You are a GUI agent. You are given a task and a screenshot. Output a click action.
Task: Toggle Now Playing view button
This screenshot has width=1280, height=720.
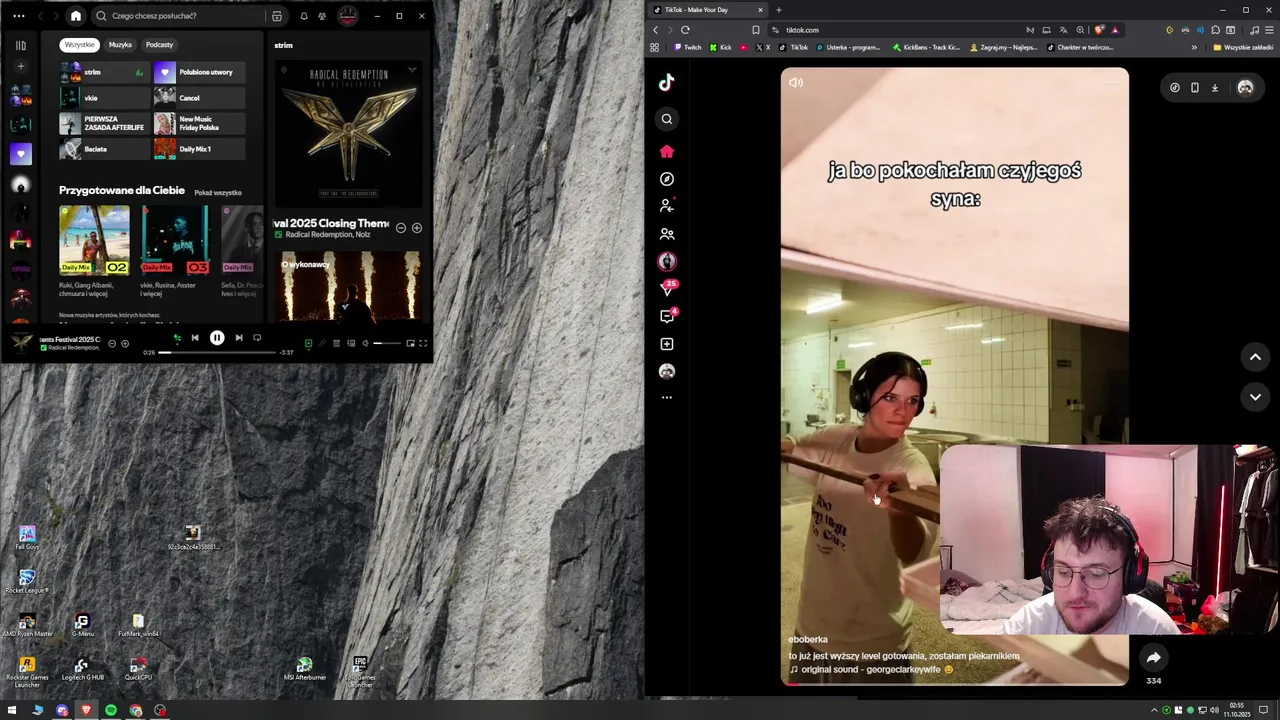(308, 343)
